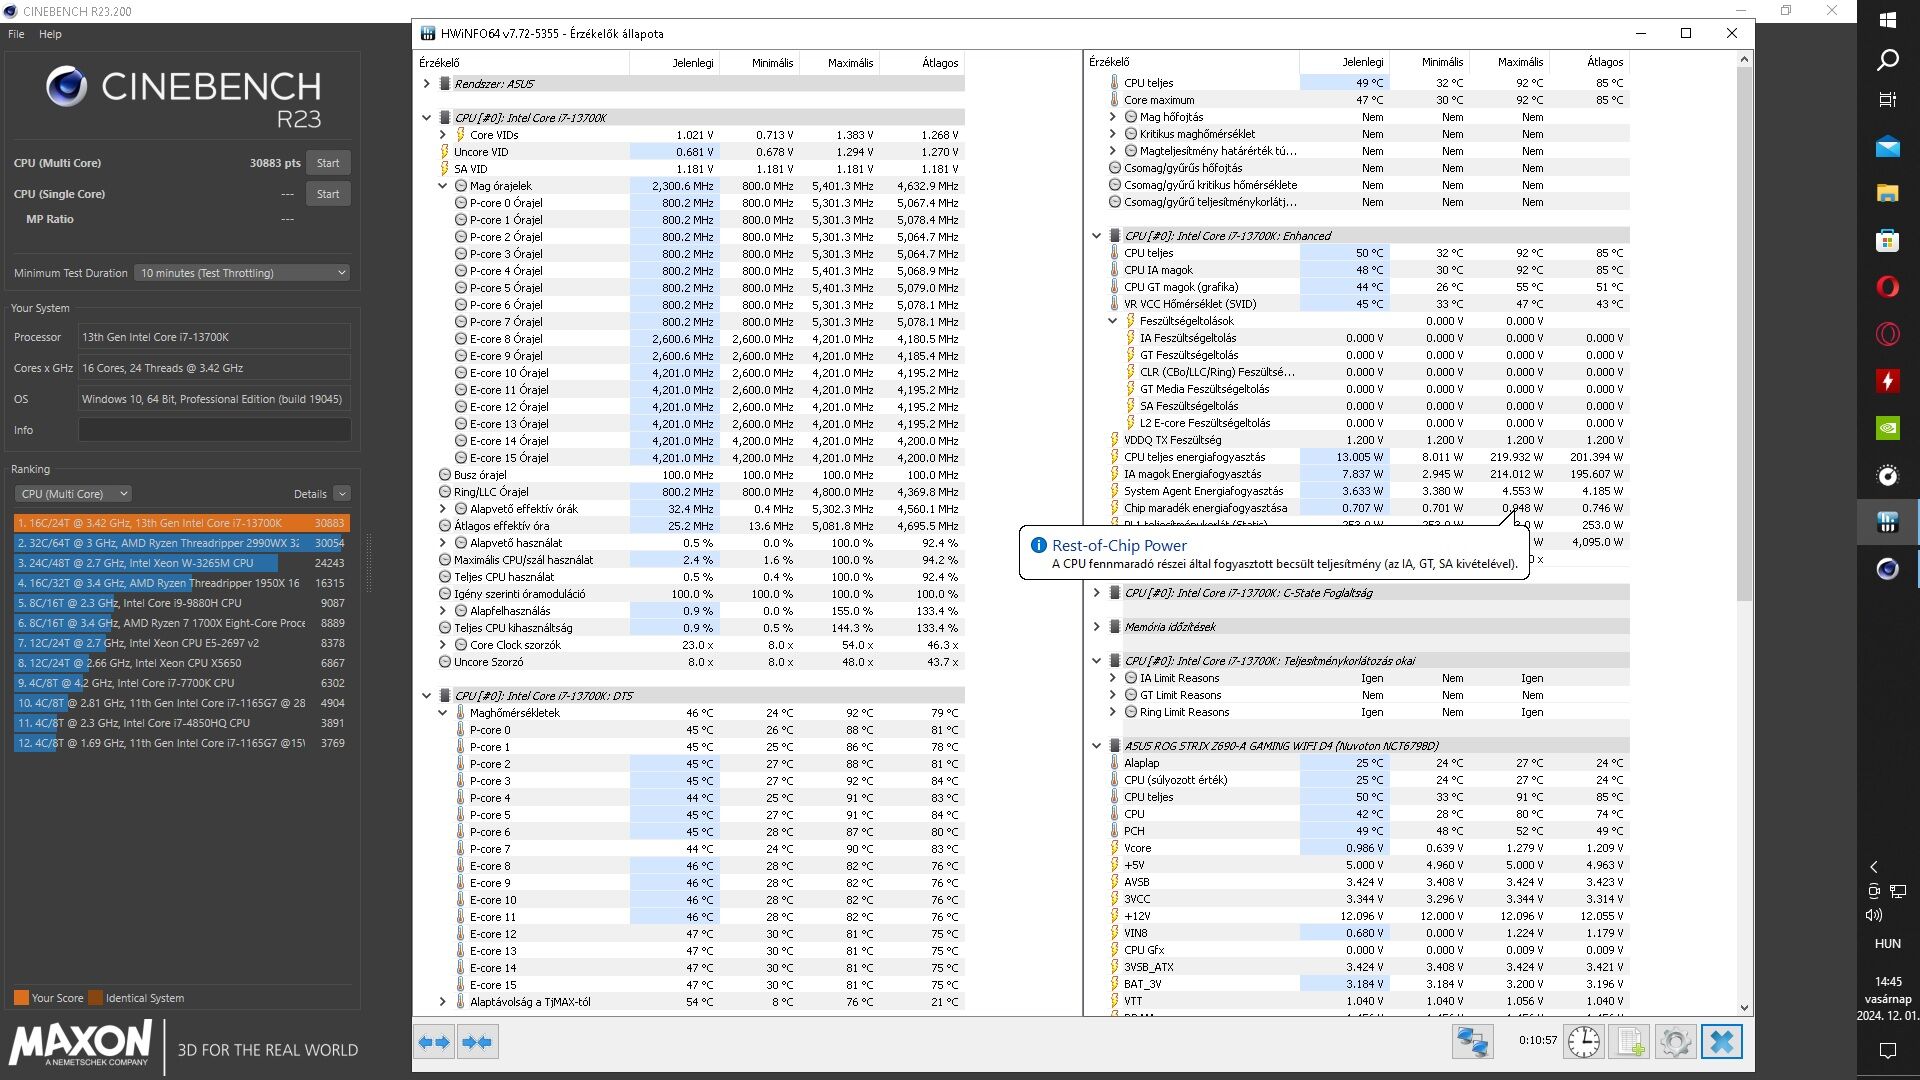Open the NVIDIA app from the taskbar
The height and width of the screenshot is (1080, 1920).
[1888, 428]
